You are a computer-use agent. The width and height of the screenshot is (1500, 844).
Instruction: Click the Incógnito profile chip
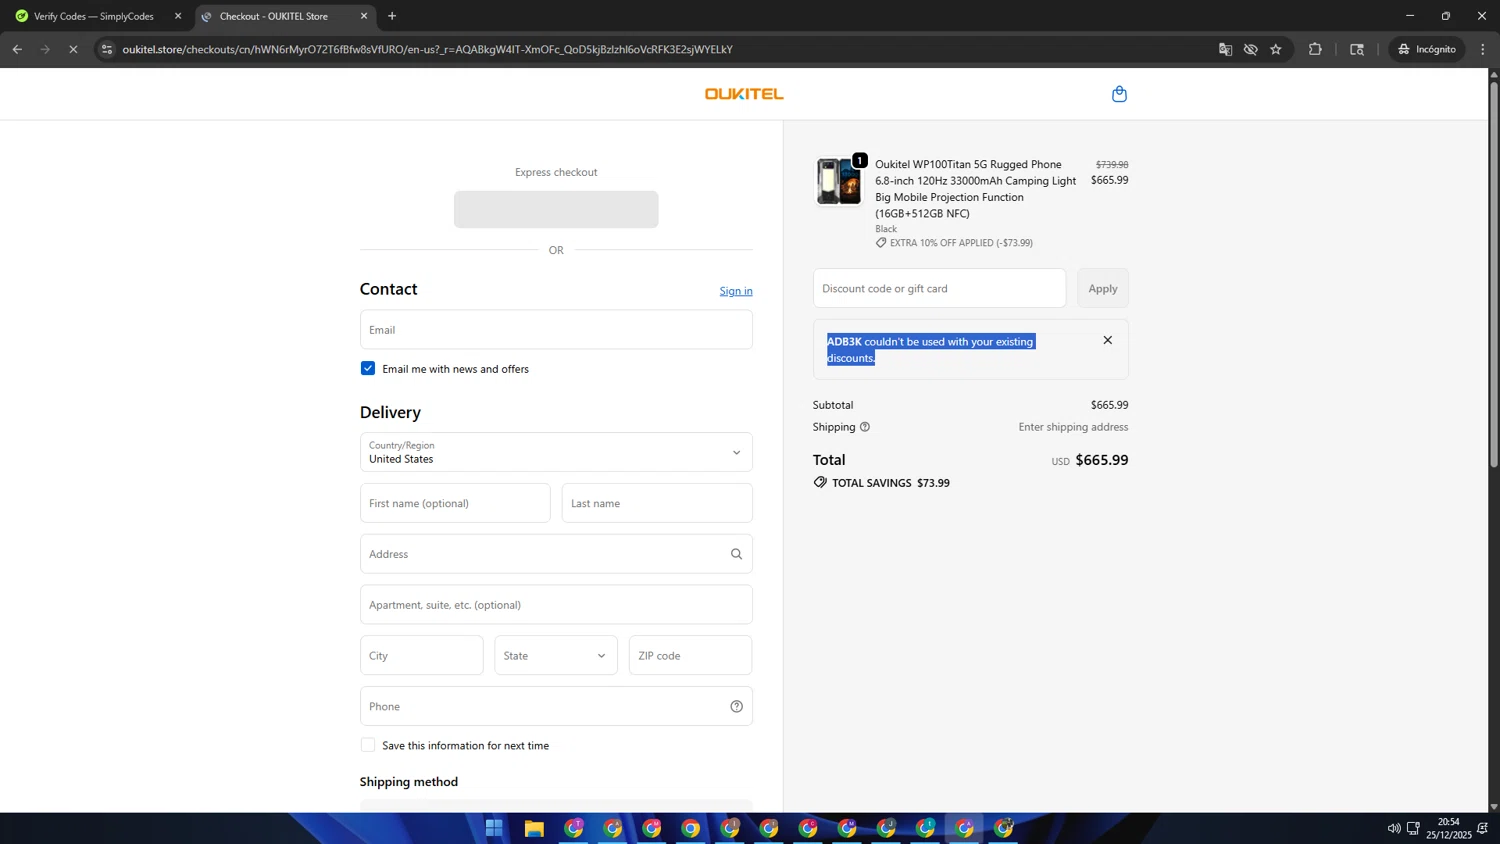click(1427, 49)
